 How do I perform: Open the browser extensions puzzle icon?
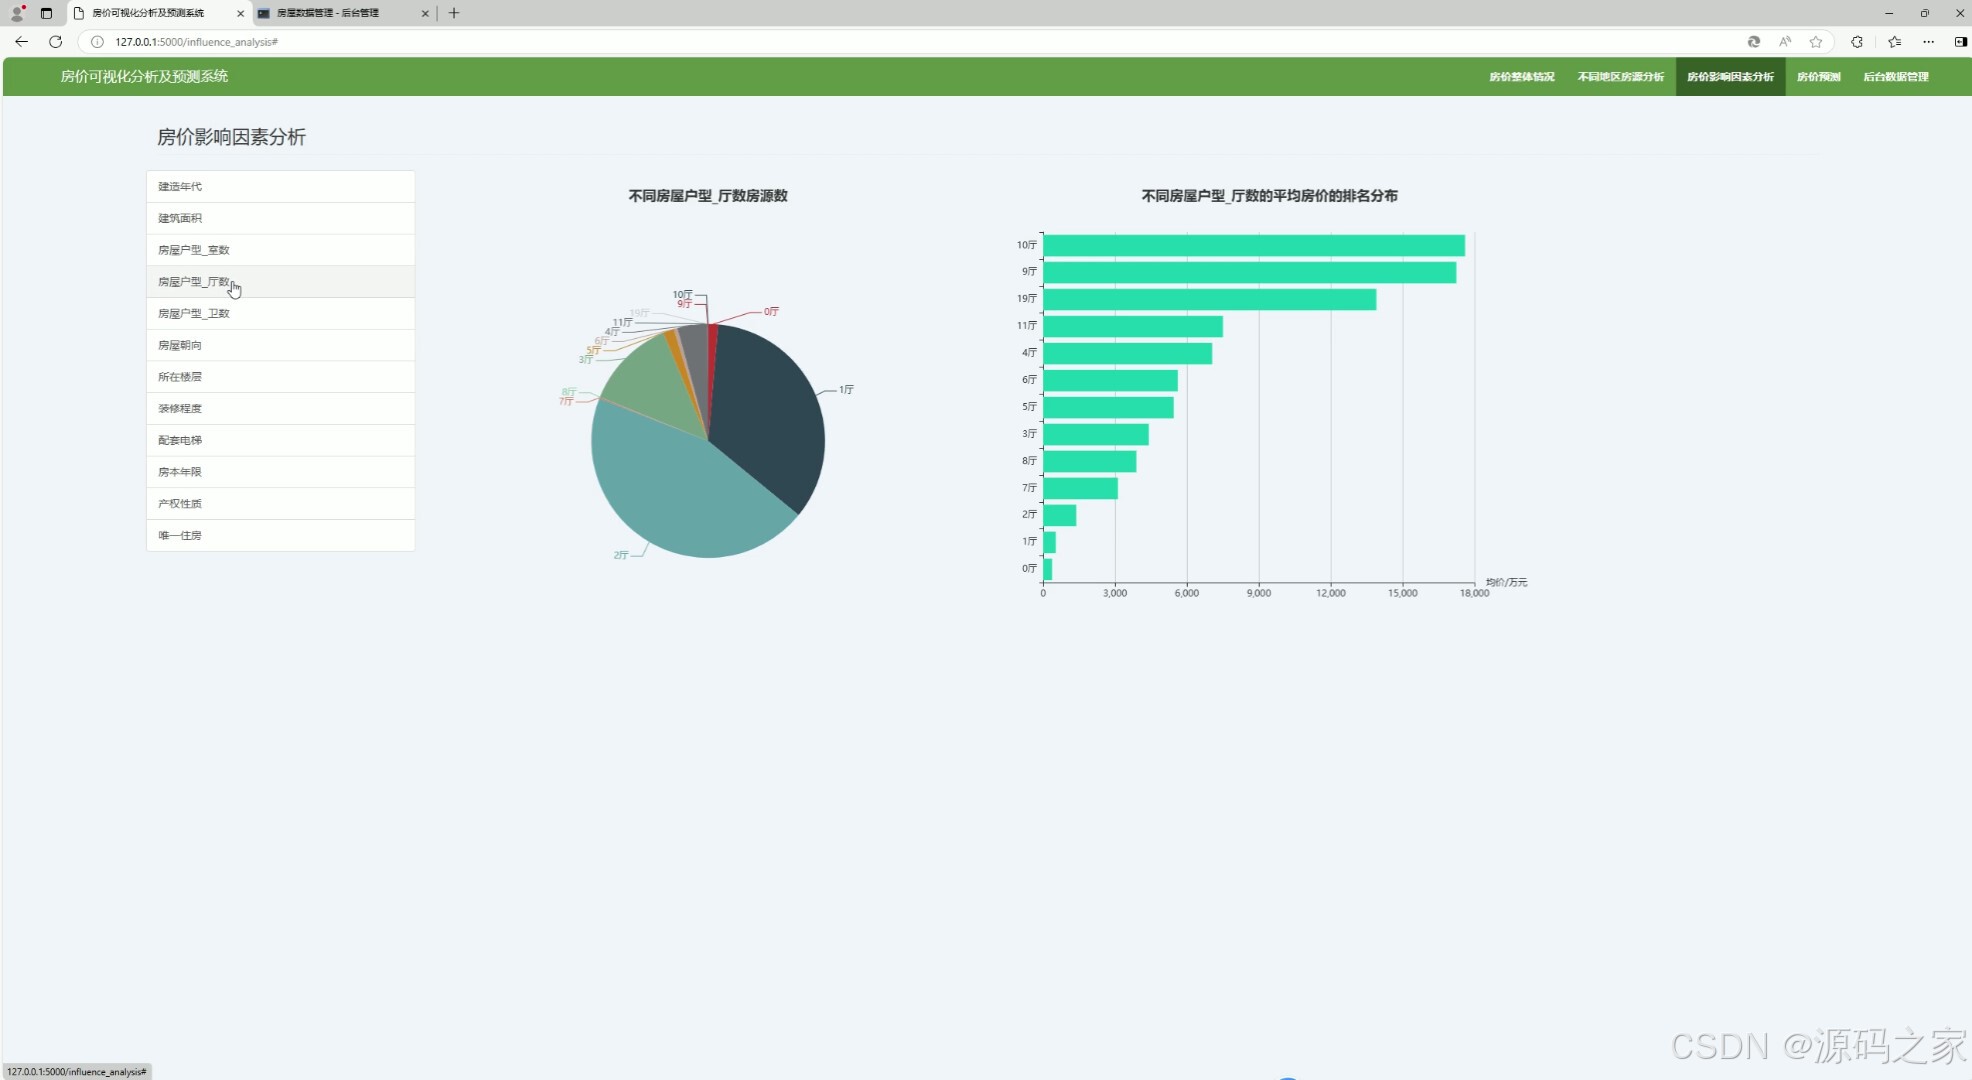pyautogui.click(x=1857, y=42)
